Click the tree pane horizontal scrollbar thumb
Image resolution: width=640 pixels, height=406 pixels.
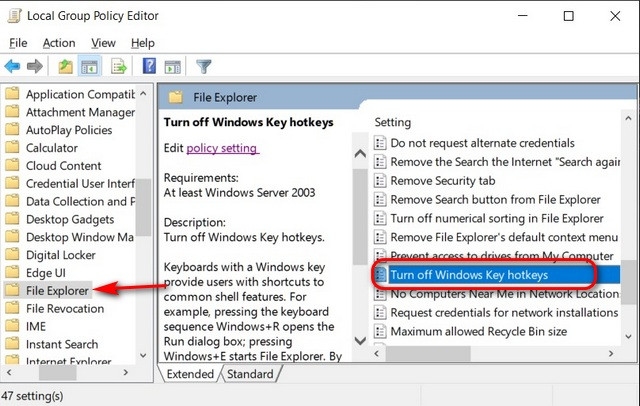[58, 373]
